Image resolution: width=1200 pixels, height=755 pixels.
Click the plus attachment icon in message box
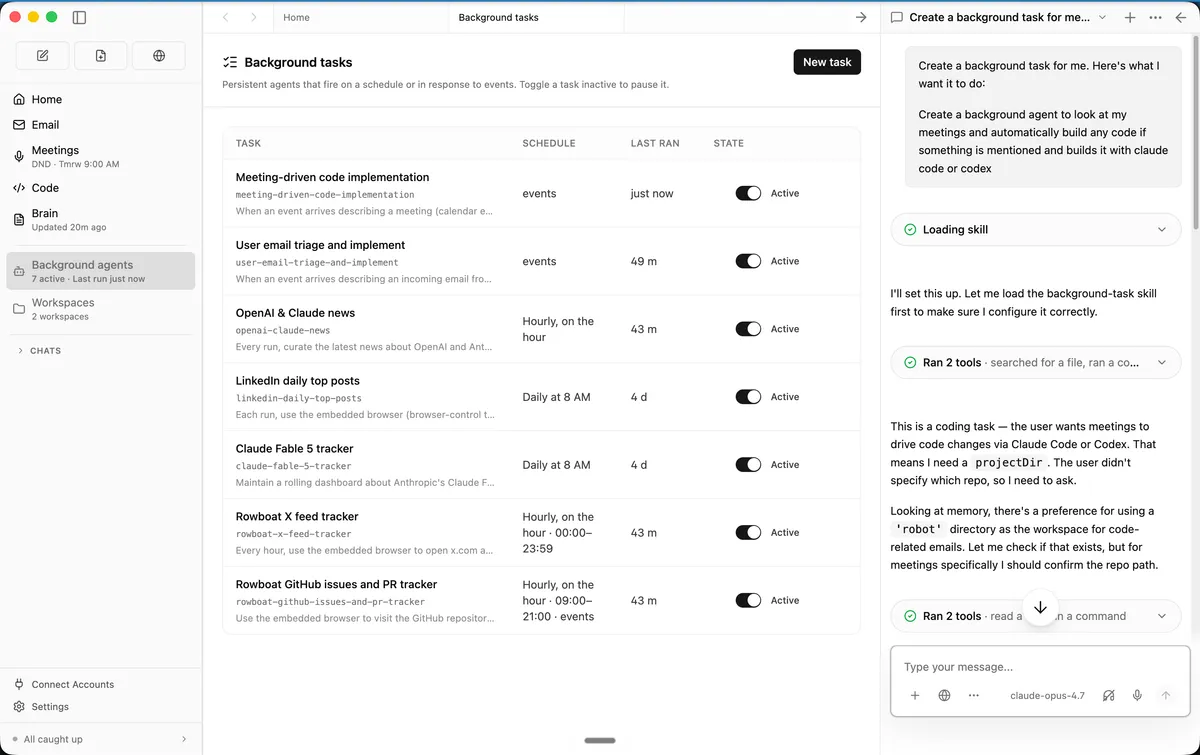(x=914, y=695)
